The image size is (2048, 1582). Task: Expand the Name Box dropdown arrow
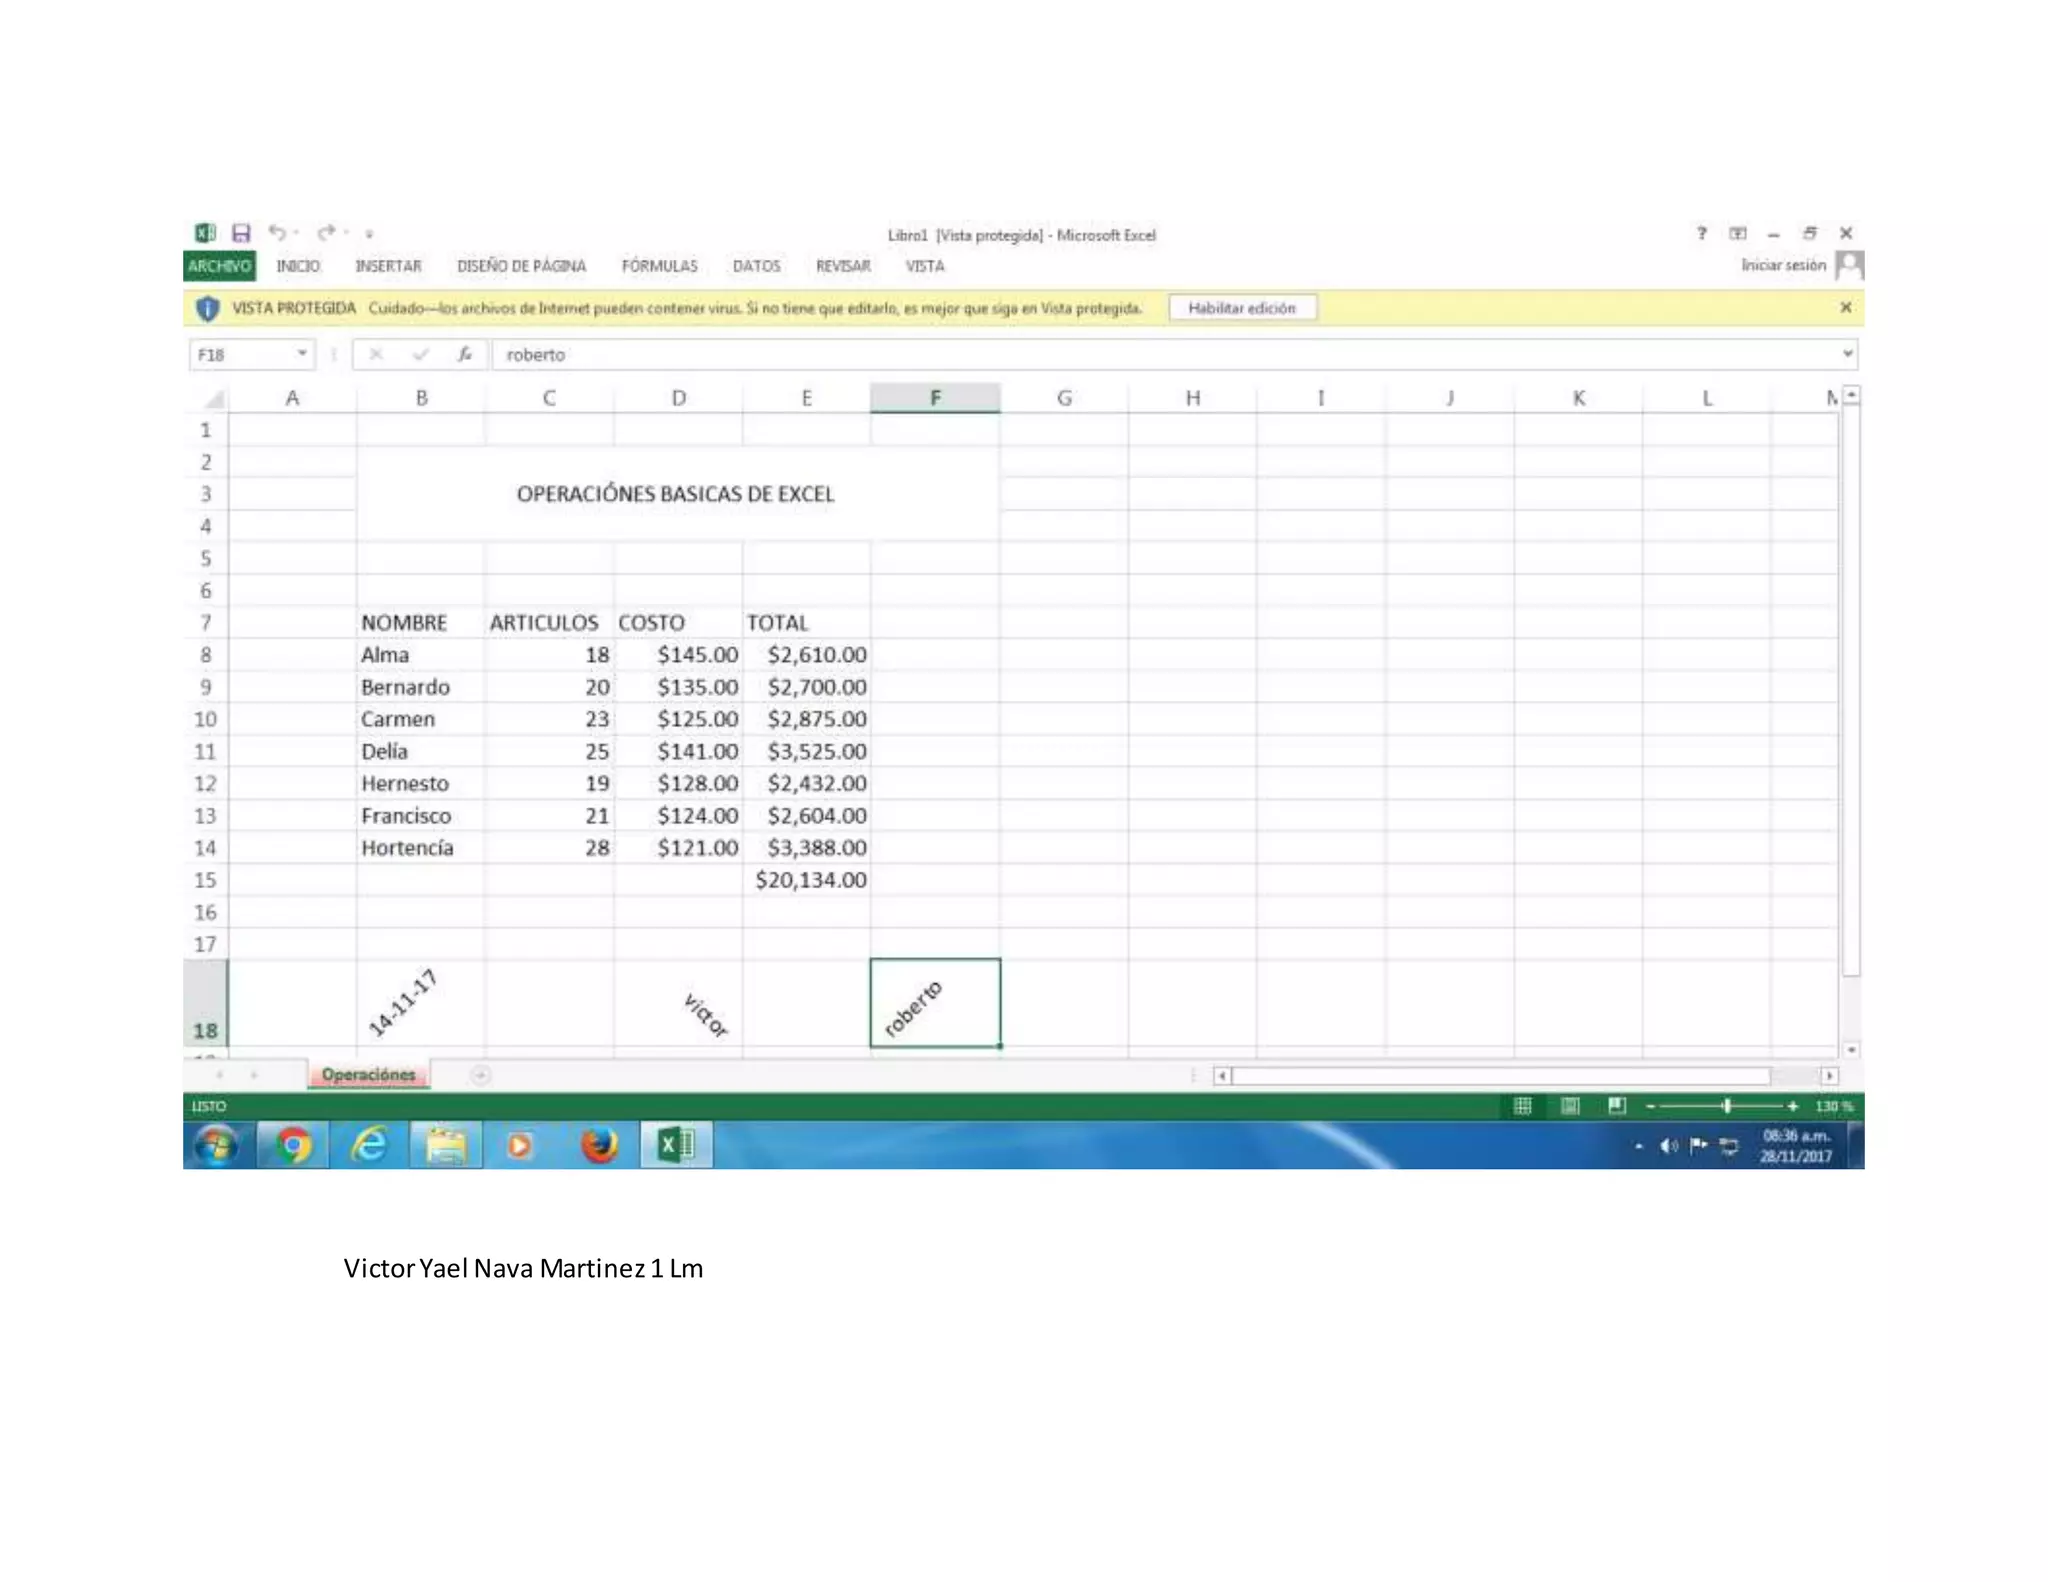point(301,354)
